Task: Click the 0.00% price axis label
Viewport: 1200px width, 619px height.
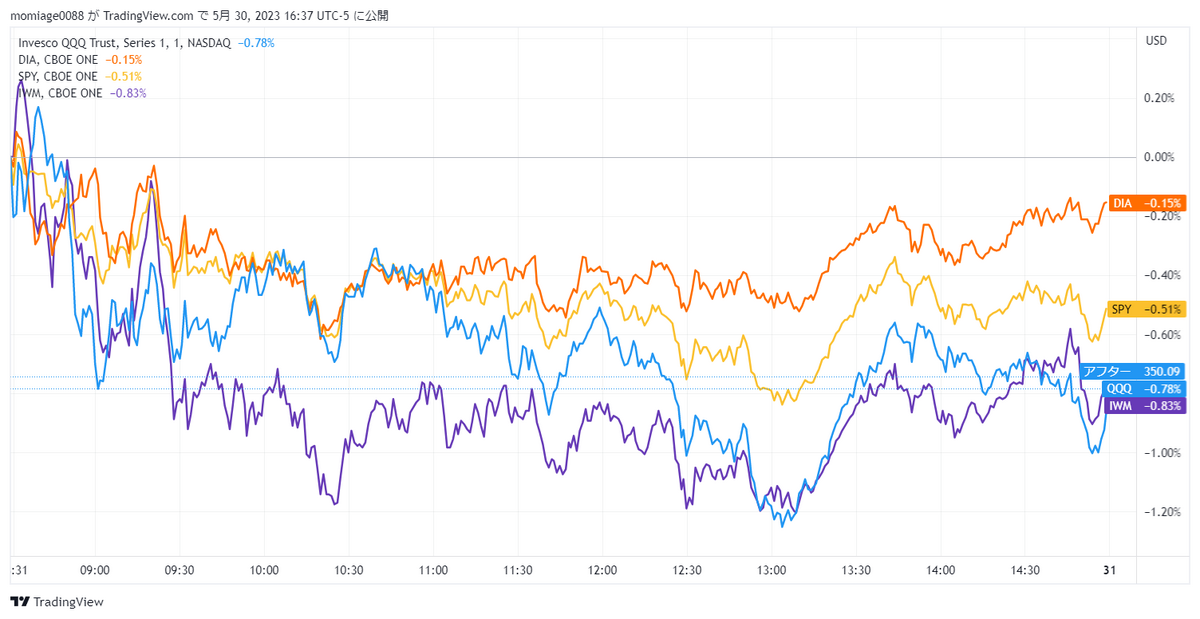Action: [1158, 157]
